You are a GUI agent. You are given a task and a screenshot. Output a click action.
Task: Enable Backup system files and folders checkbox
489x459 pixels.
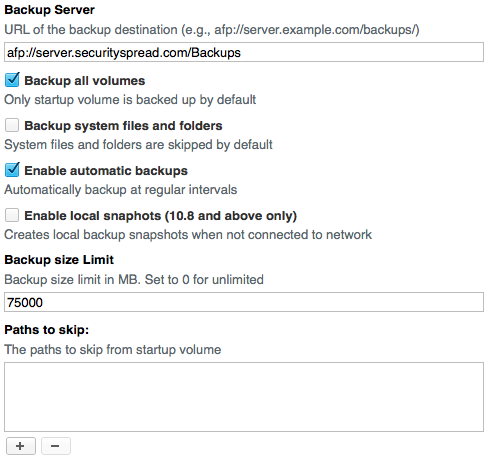click(x=12, y=125)
